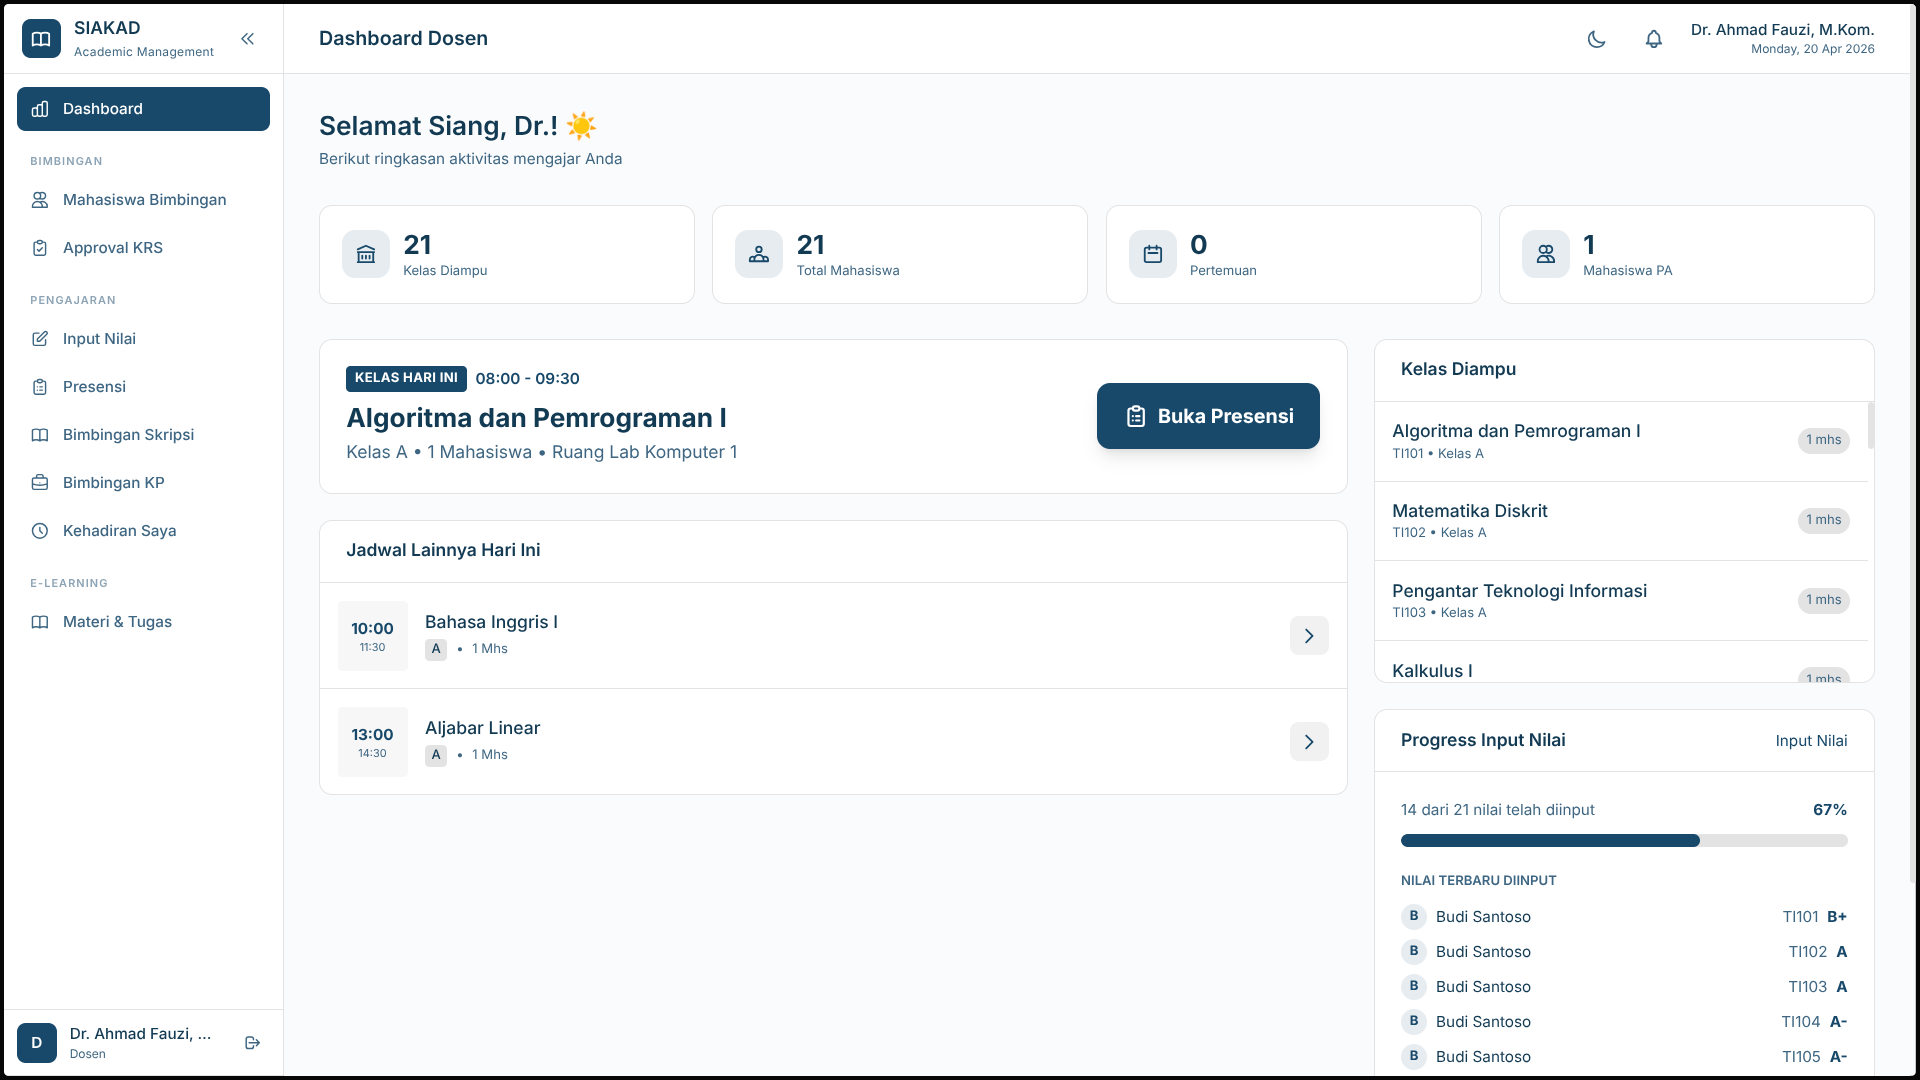Click the Materi & Tugas book icon
1920x1080 pixels.
40,622
